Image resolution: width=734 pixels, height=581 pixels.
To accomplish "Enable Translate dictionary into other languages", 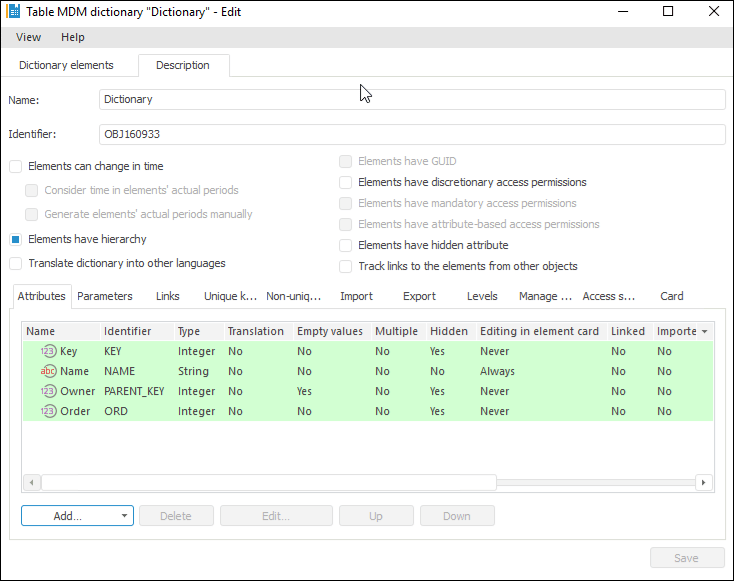I will click(x=16, y=263).
